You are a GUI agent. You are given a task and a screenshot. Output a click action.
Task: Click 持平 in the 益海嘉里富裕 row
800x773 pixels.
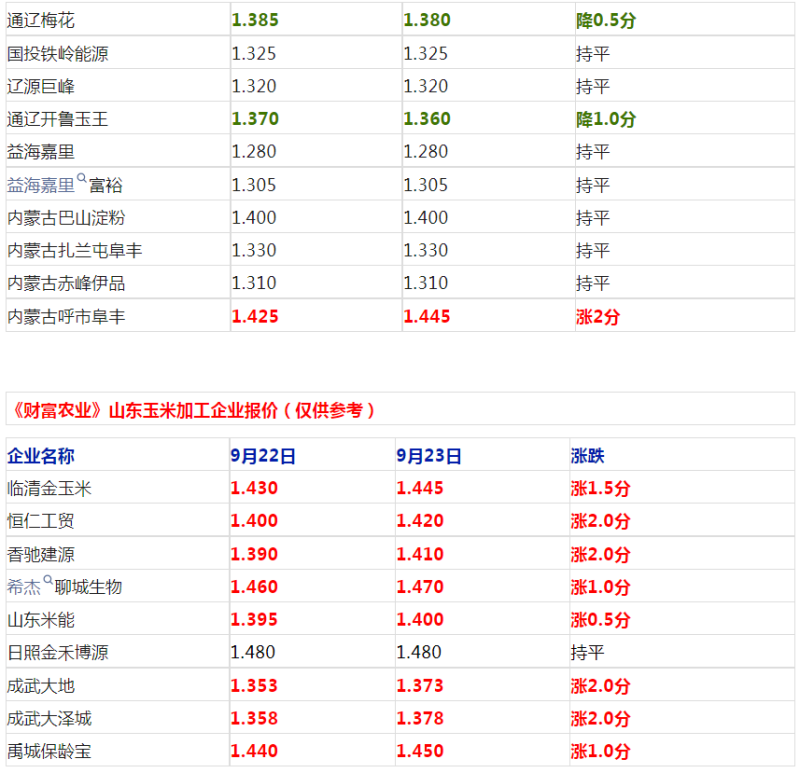click(x=593, y=185)
